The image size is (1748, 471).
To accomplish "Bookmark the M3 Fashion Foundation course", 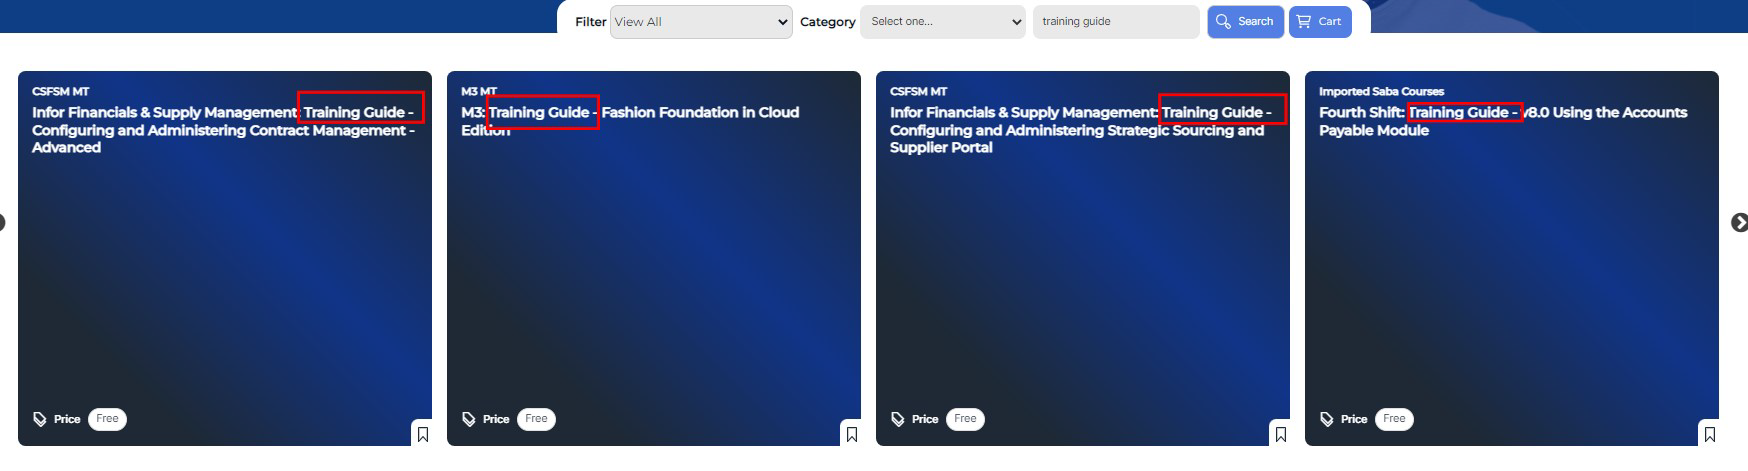I will tap(851, 434).
